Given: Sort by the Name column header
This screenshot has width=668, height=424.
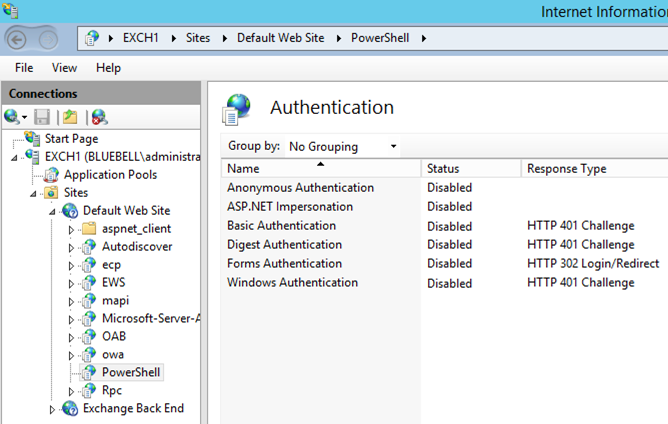Looking at the screenshot, I should (x=321, y=168).
